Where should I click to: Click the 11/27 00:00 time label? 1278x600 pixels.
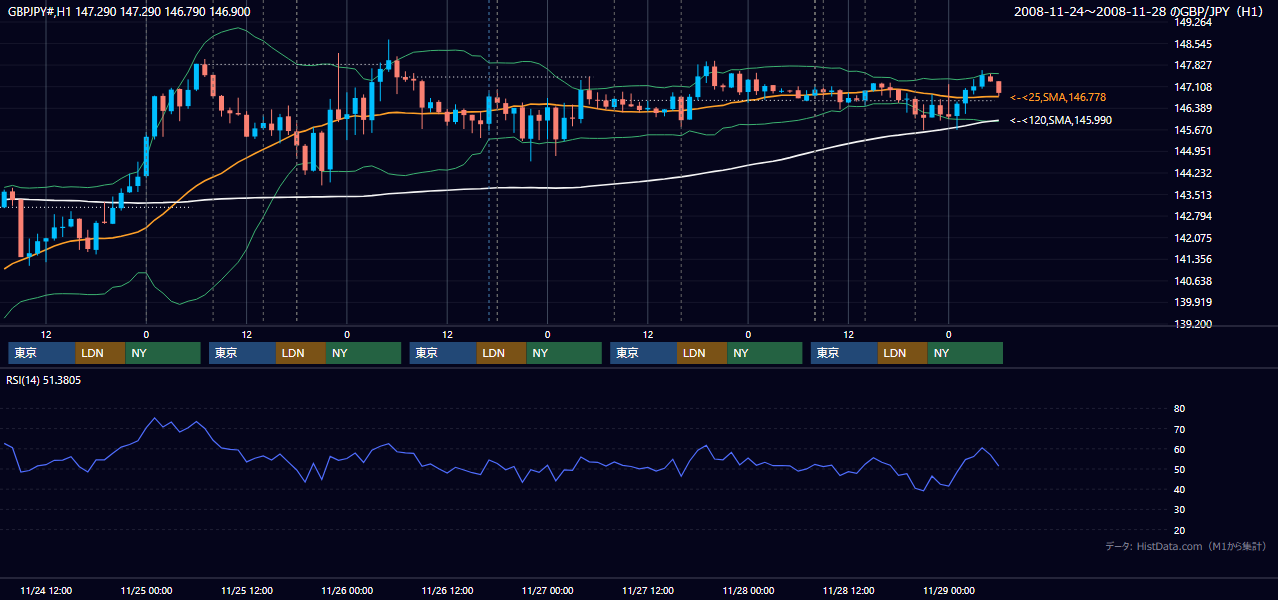547,590
